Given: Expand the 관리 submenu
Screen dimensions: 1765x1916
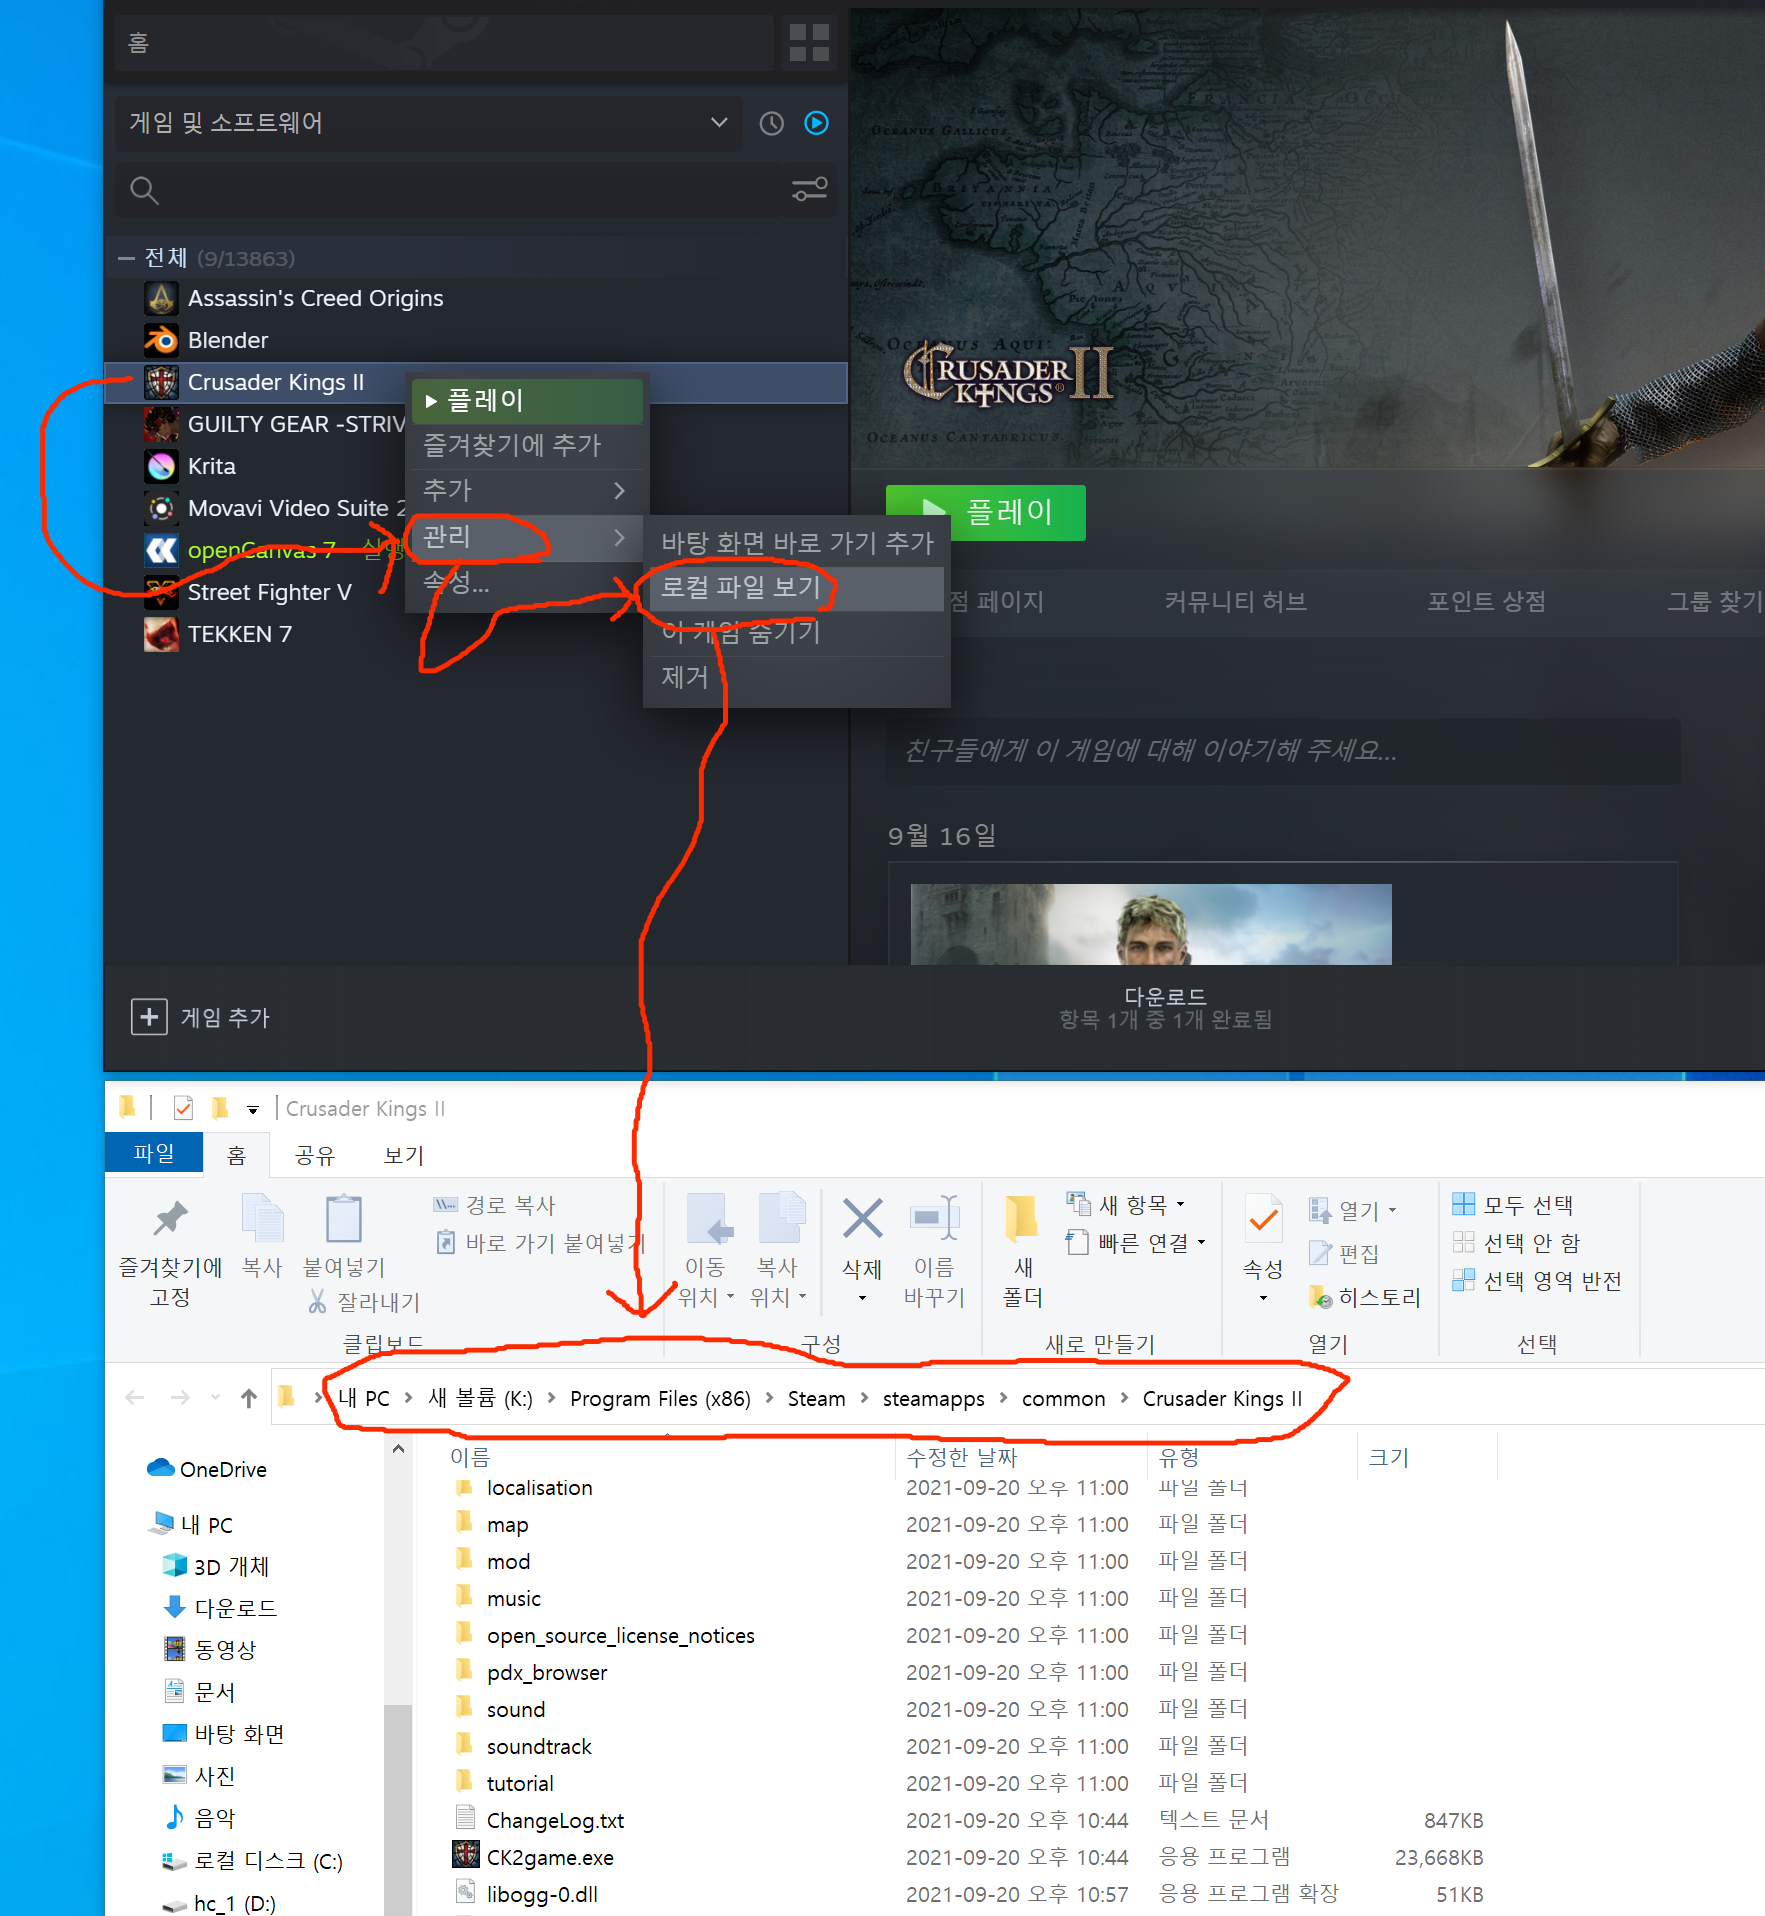Looking at the screenshot, I should (x=527, y=537).
